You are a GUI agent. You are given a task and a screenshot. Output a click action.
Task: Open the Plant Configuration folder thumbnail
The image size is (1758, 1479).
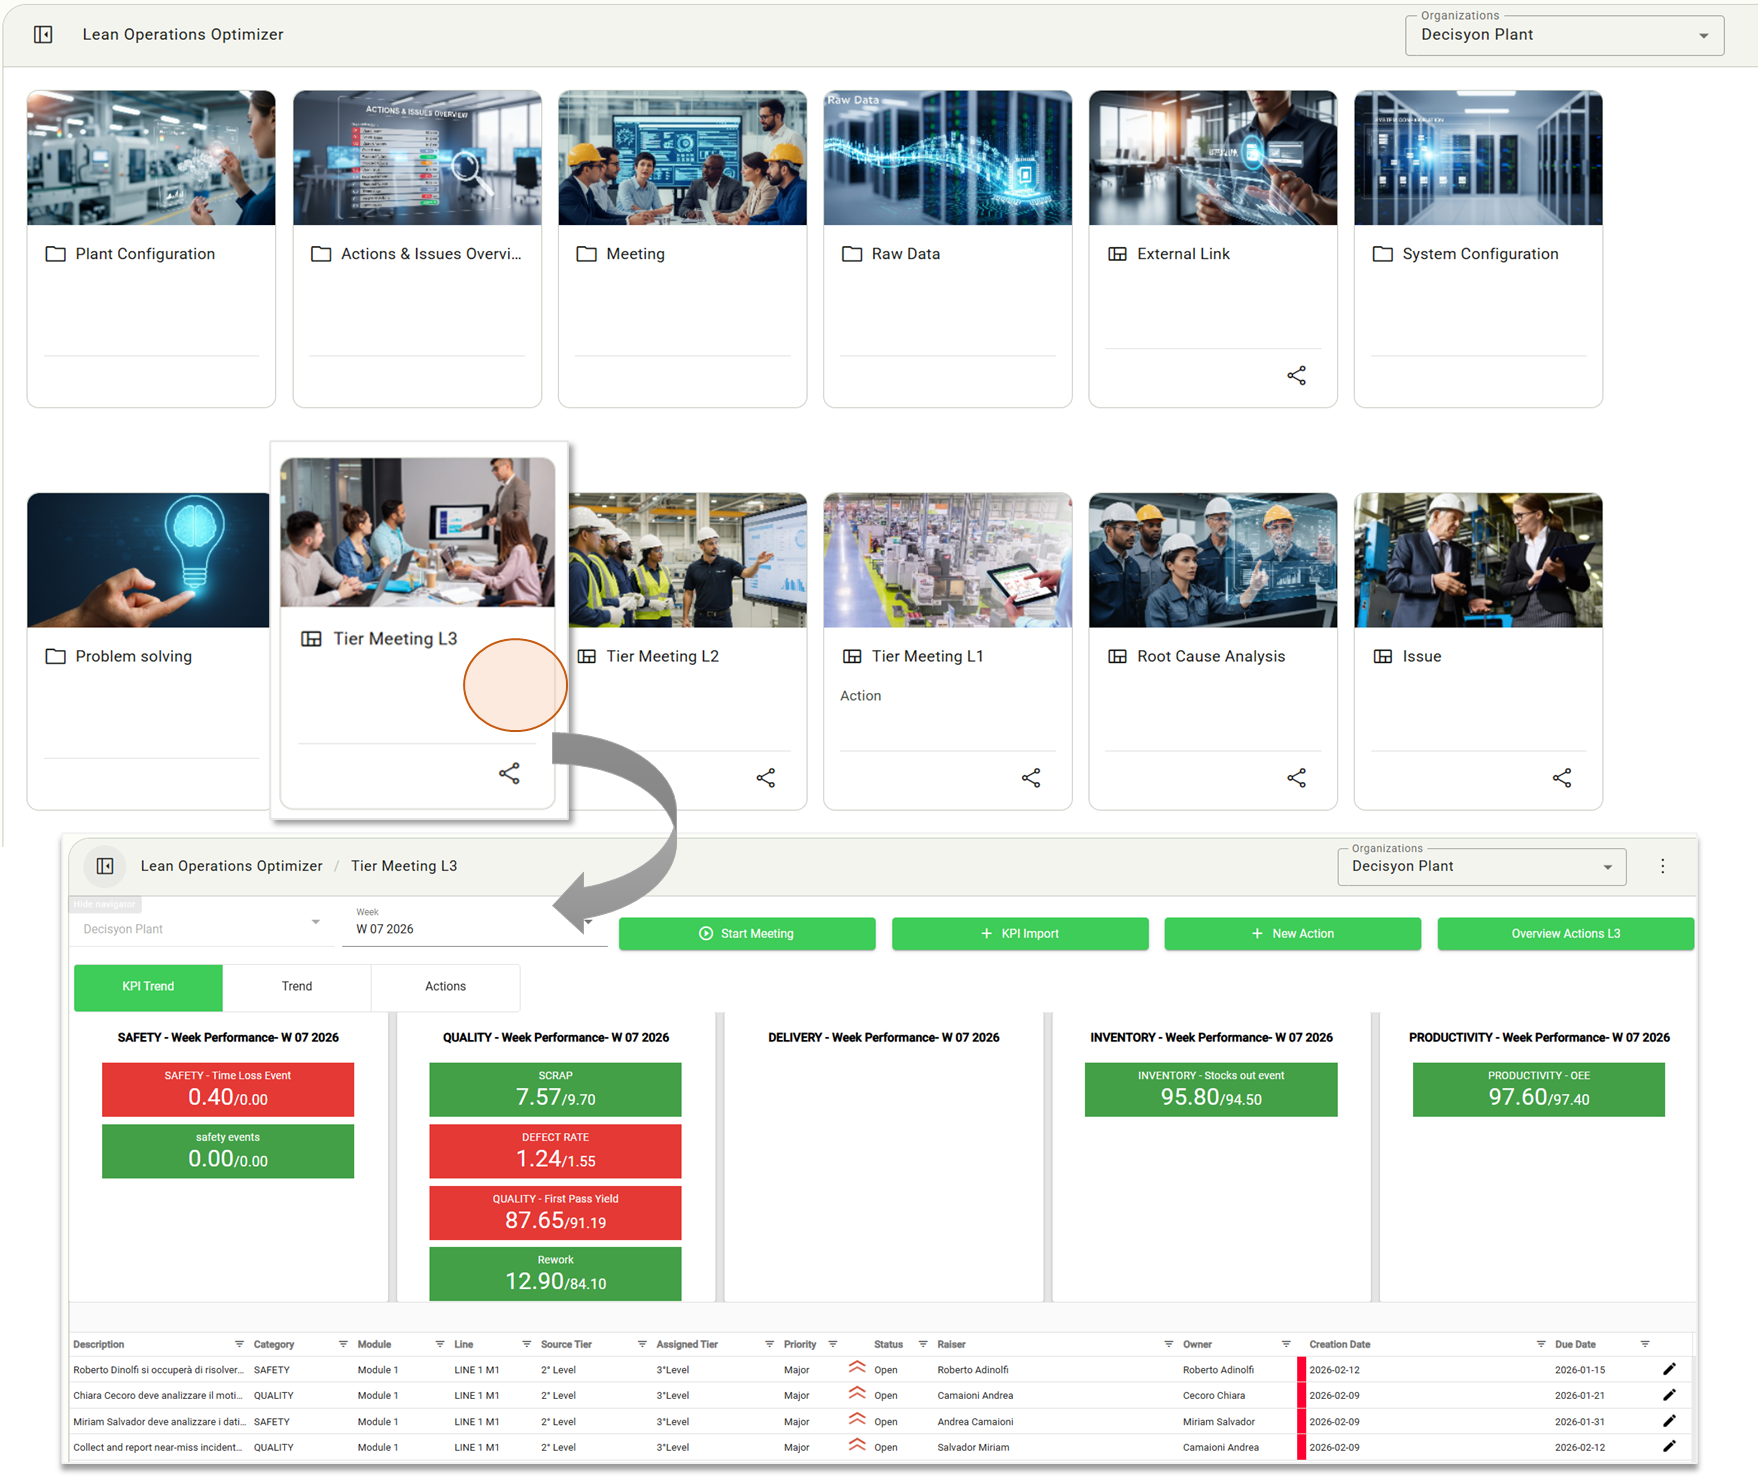151,158
